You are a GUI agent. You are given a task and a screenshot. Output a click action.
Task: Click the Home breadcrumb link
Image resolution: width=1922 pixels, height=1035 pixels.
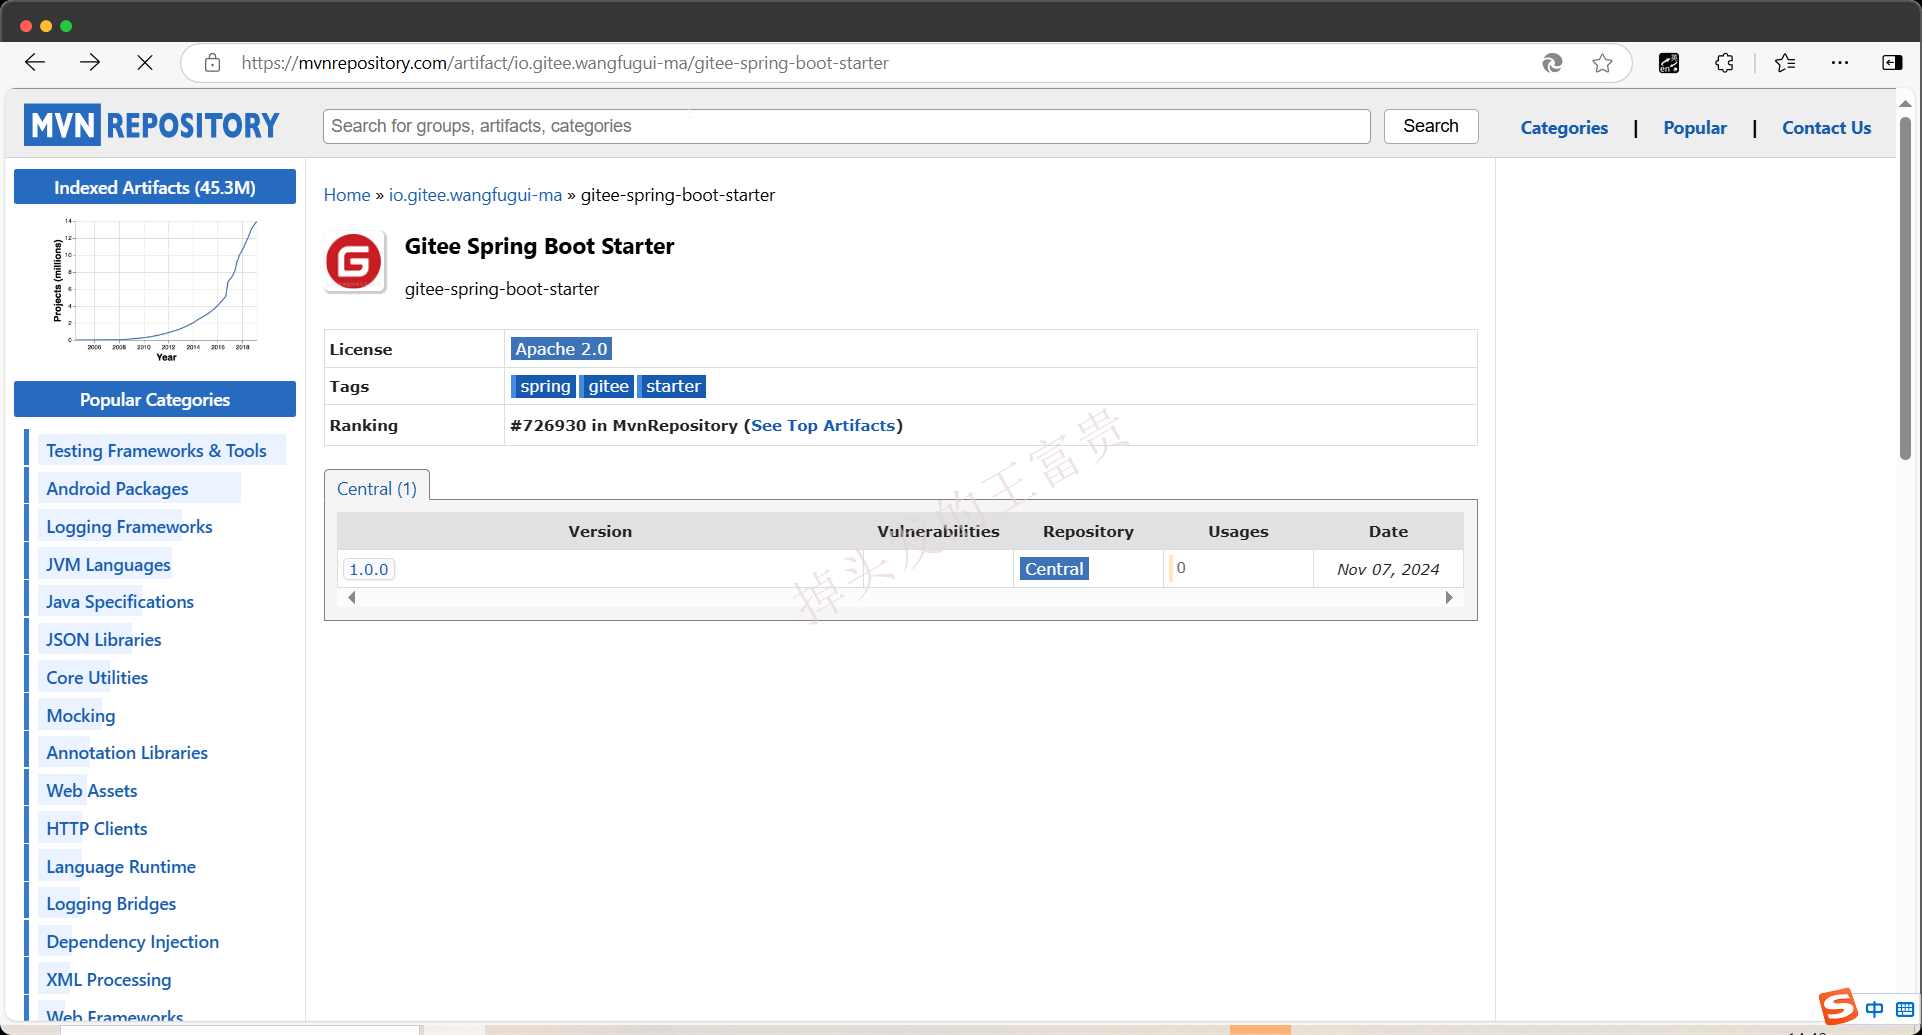[347, 195]
